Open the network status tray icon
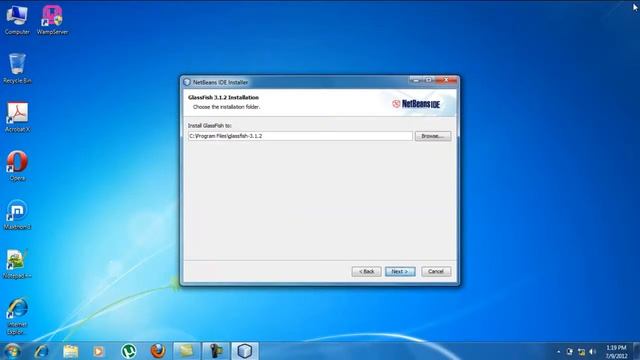Image resolution: width=640 pixels, height=360 pixels. pos(581,351)
